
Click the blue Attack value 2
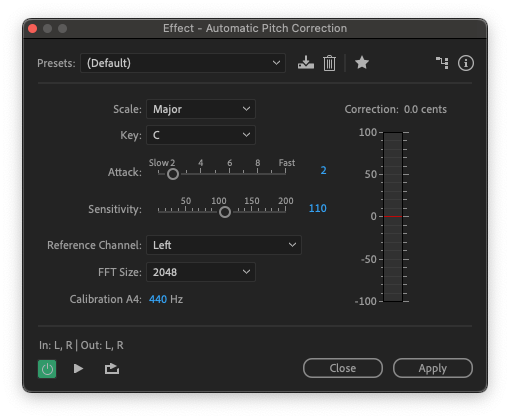click(323, 170)
